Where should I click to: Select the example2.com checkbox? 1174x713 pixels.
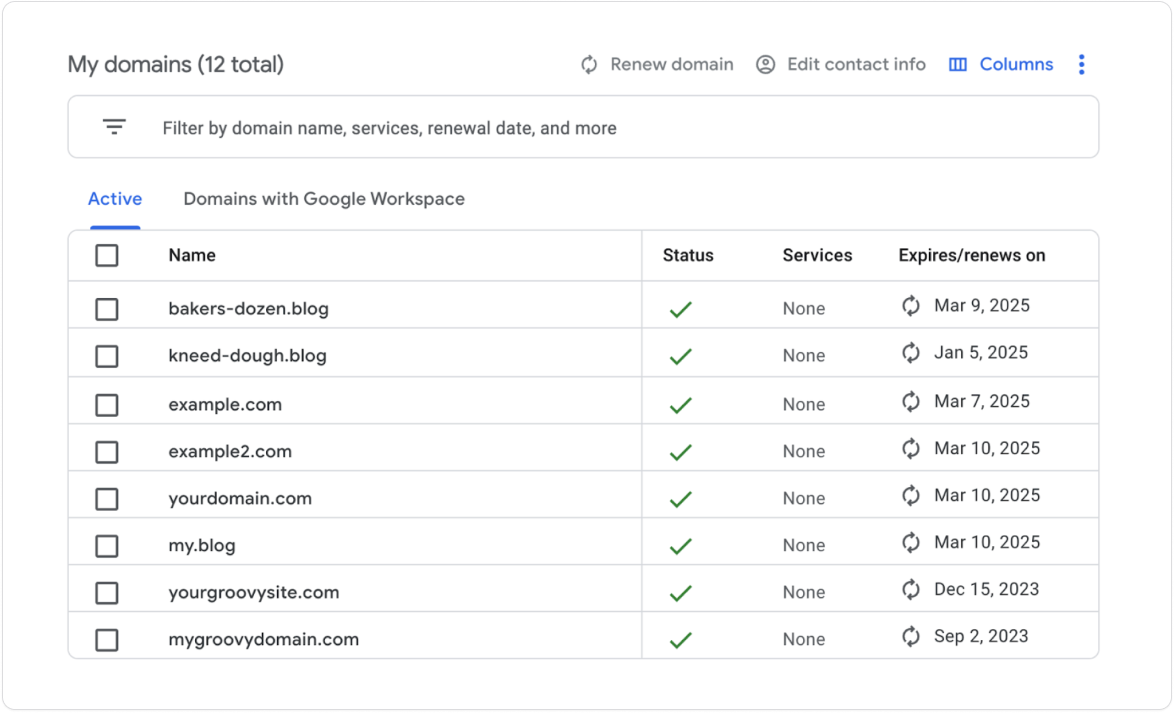[107, 452]
